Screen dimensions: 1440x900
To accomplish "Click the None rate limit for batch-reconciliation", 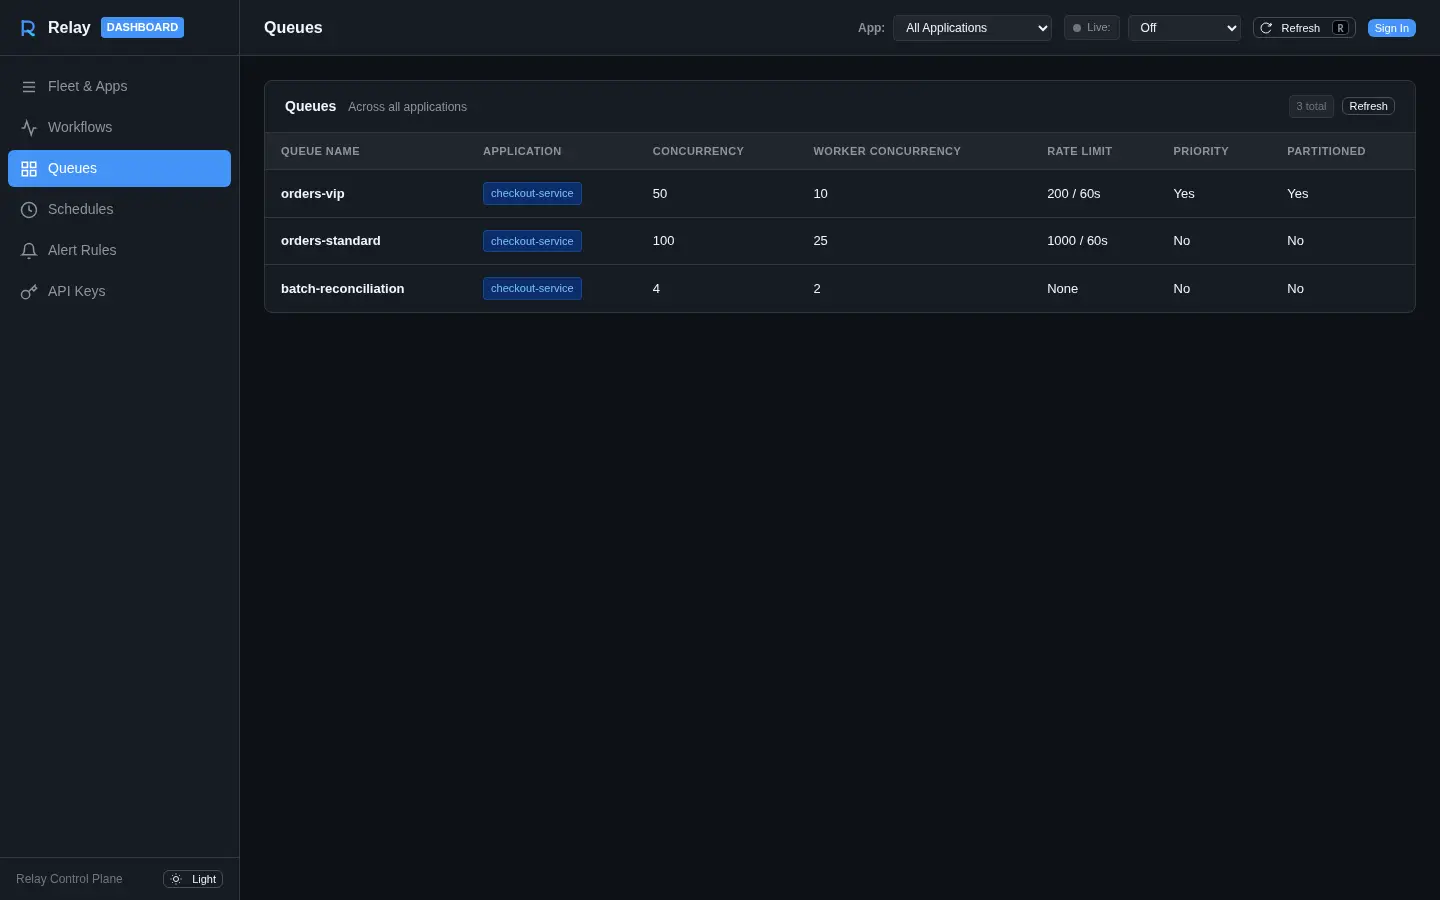I will pos(1062,288).
